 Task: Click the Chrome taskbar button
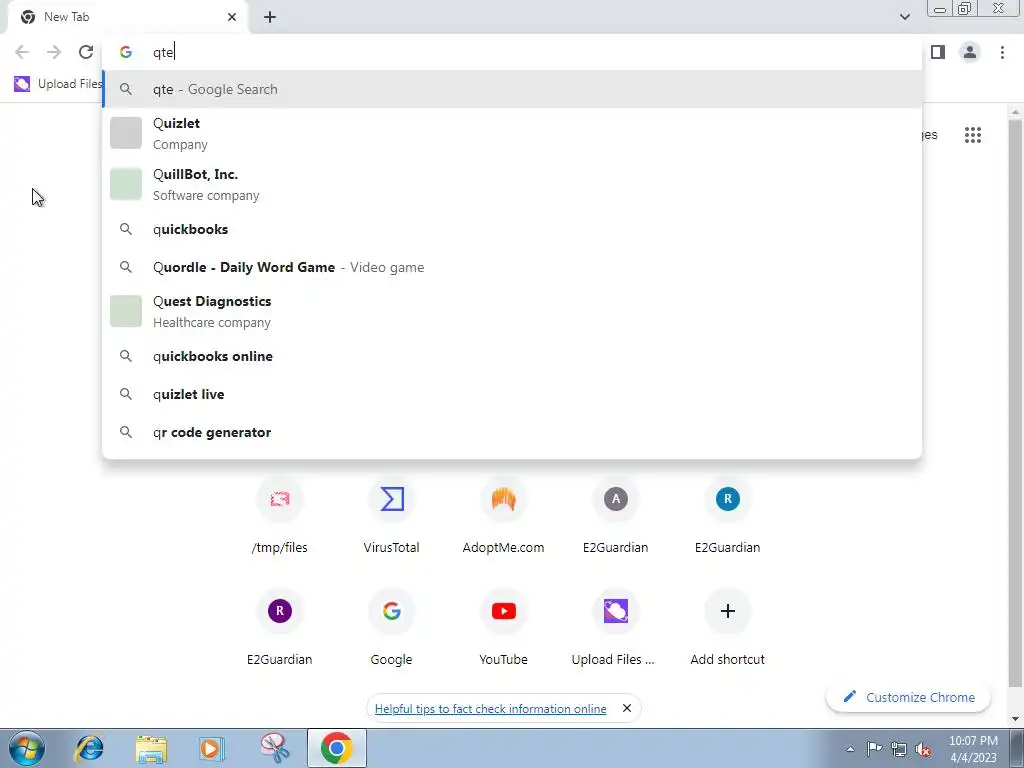click(x=336, y=748)
